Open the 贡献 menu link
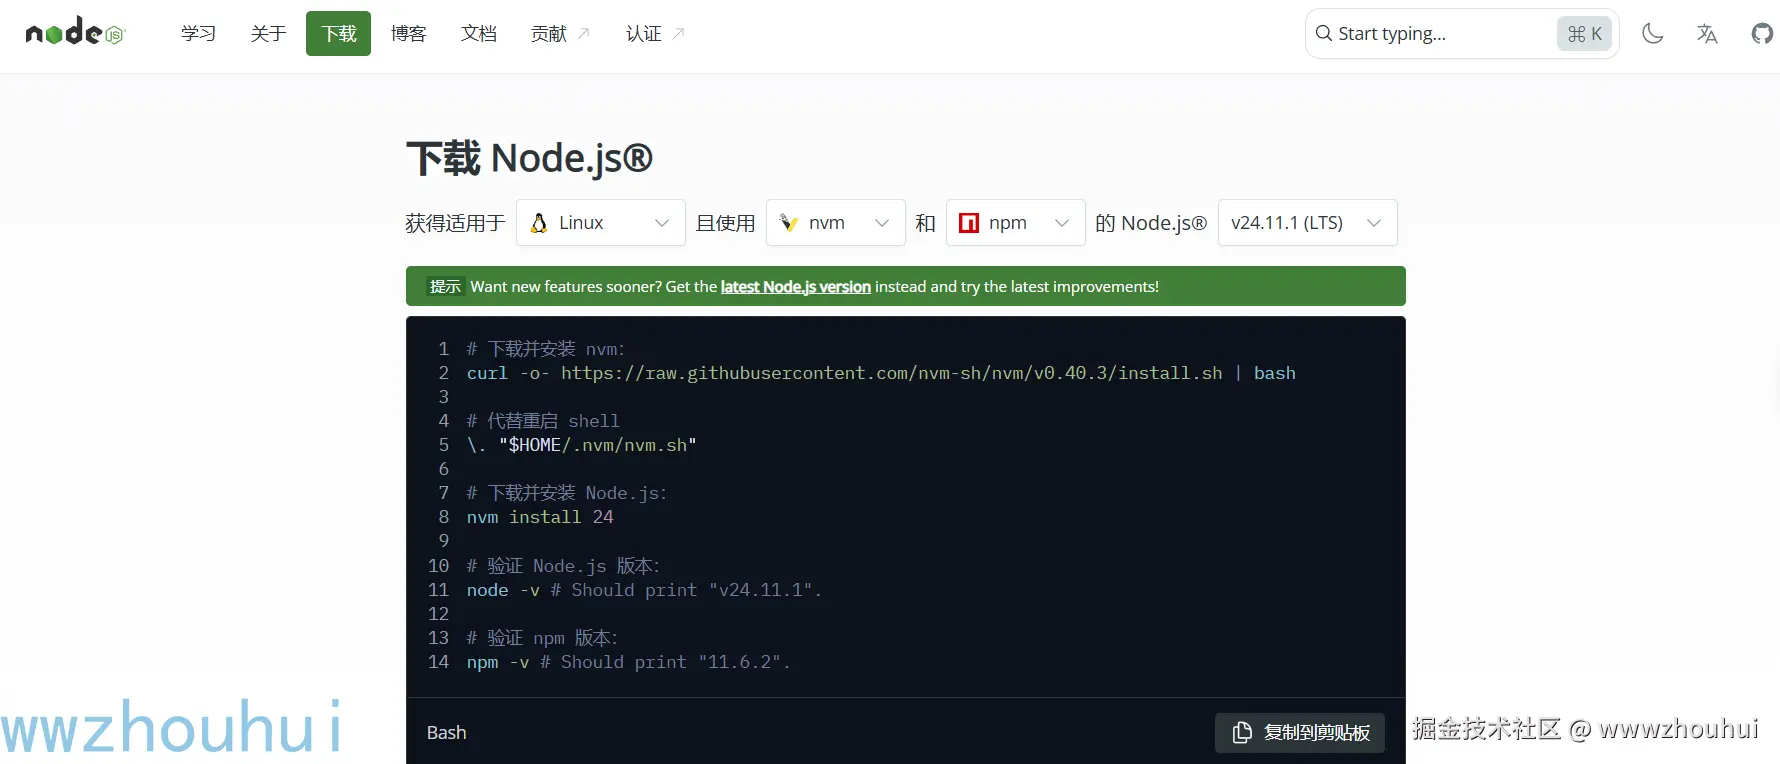Screen dimensions: 1780x764 [x=560, y=34]
